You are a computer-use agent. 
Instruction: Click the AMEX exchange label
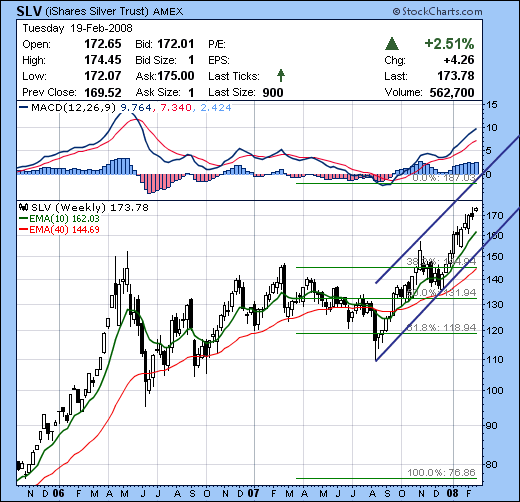[168, 12]
